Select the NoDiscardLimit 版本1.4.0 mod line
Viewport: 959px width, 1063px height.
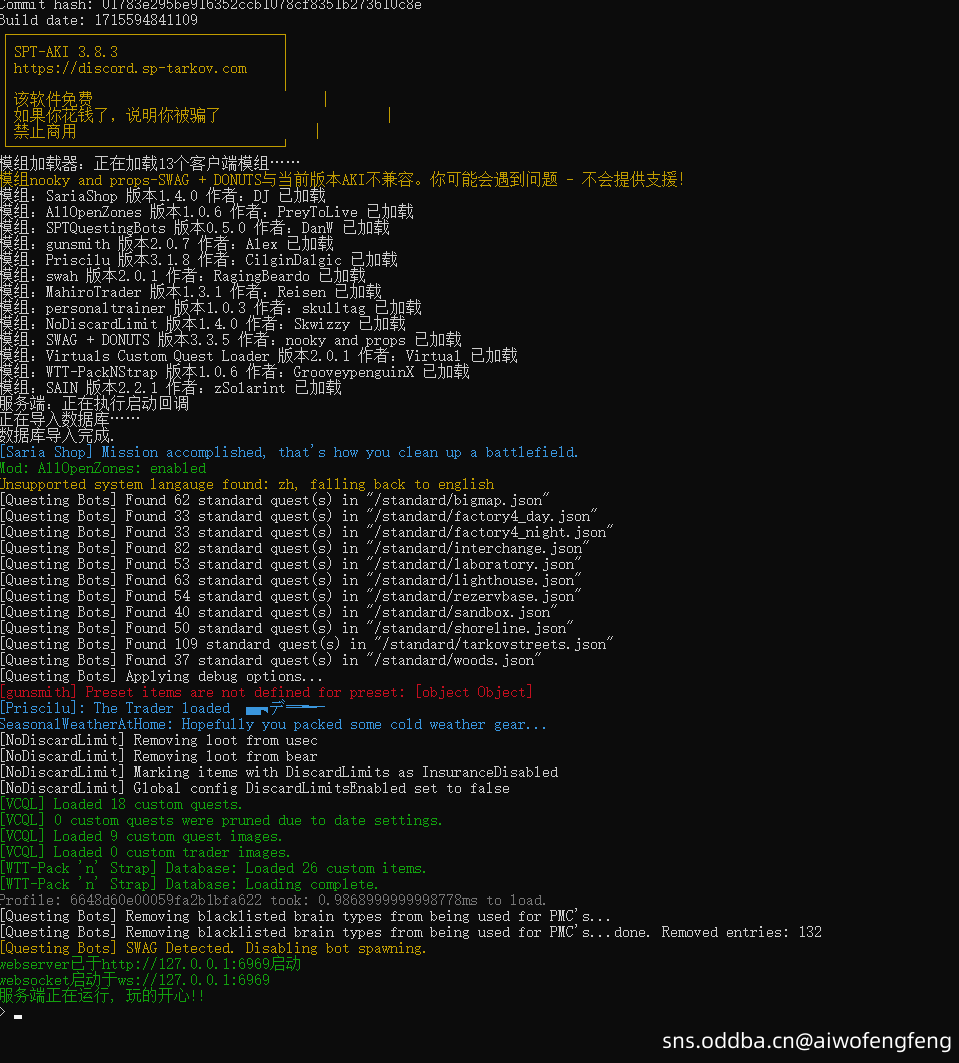[x=203, y=324]
